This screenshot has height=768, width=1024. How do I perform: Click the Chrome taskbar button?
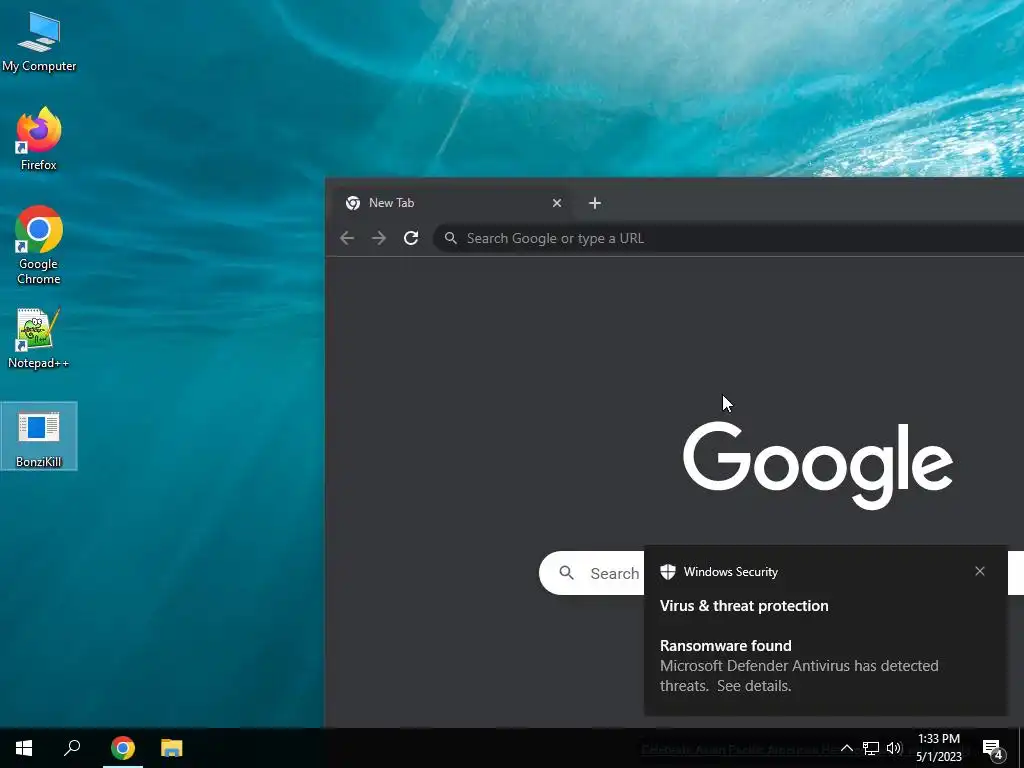point(123,748)
